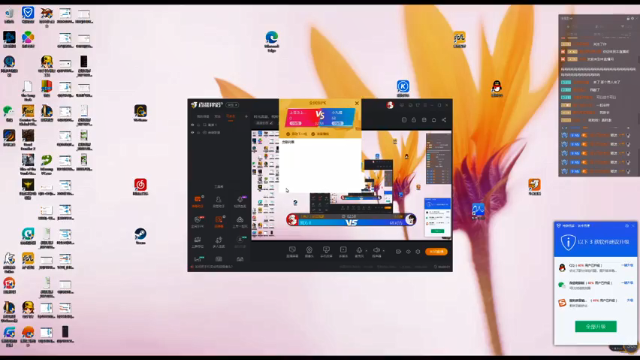Open the Steam desktop shortcut

pyautogui.click(x=140, y=236)
